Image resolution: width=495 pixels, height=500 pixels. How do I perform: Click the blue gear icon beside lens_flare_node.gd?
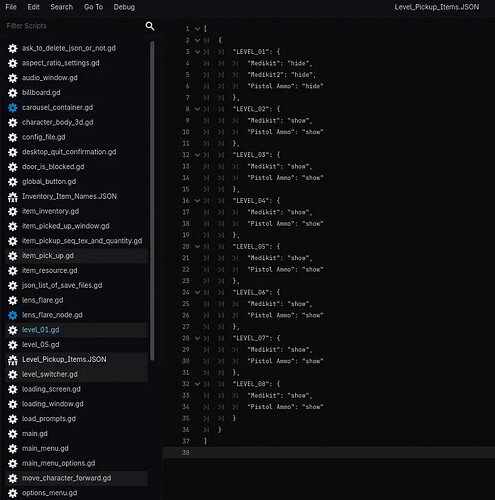coord(13,315)
